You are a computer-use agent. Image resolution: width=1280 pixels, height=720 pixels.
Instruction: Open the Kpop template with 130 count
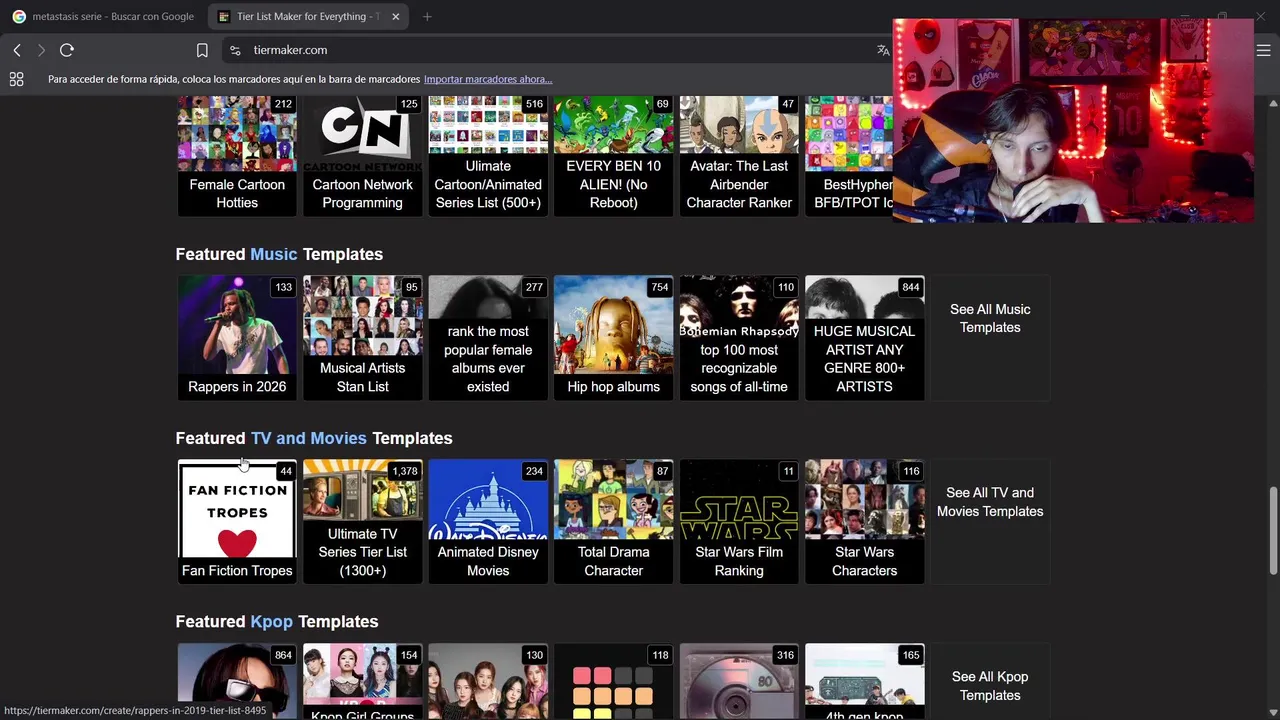(x=488, y=682)
